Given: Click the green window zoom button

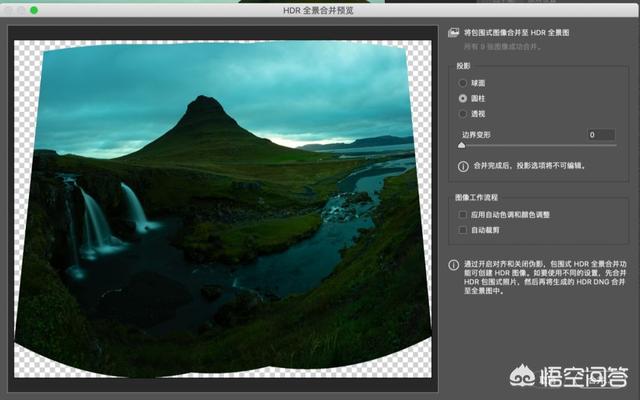Looking at the screenshot, I should (34, 10).
